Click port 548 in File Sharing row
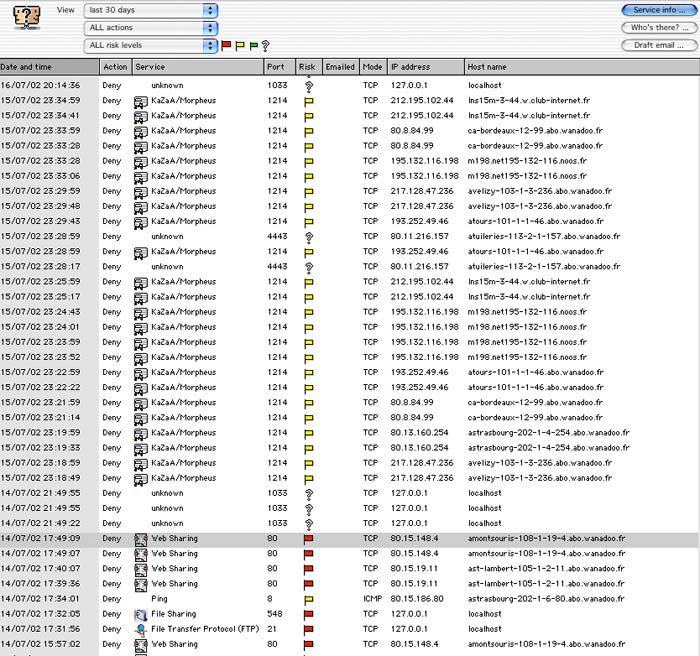The image size is (700, 656). [275, 614]
